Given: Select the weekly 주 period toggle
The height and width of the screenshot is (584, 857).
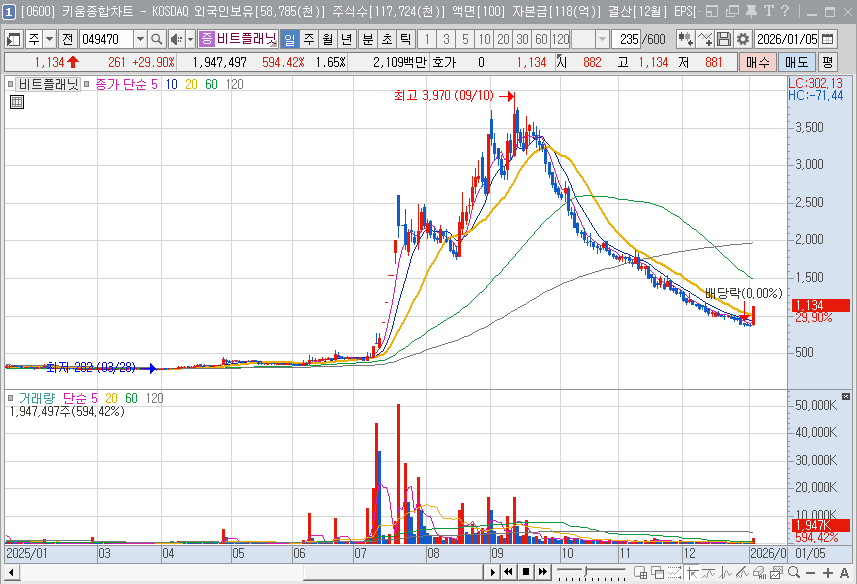Looking at the screenshot, I should (309, 39).
